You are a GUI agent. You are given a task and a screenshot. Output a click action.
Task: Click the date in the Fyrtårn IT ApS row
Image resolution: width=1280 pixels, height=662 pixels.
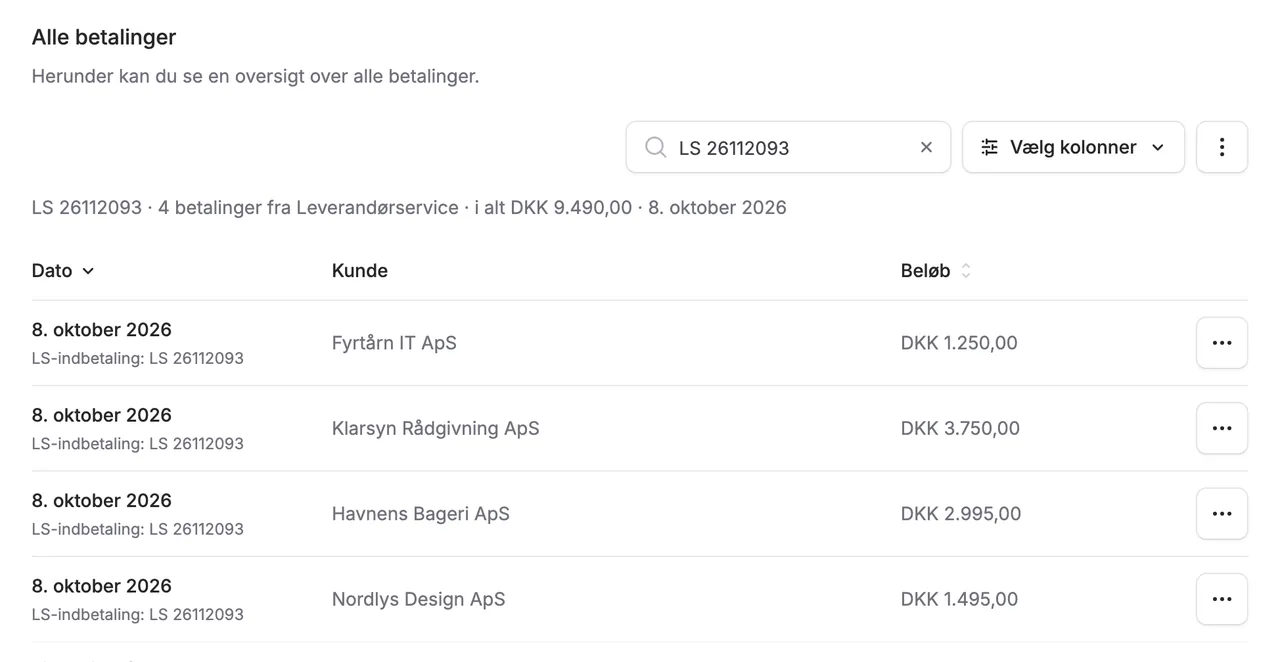point(102,329)
